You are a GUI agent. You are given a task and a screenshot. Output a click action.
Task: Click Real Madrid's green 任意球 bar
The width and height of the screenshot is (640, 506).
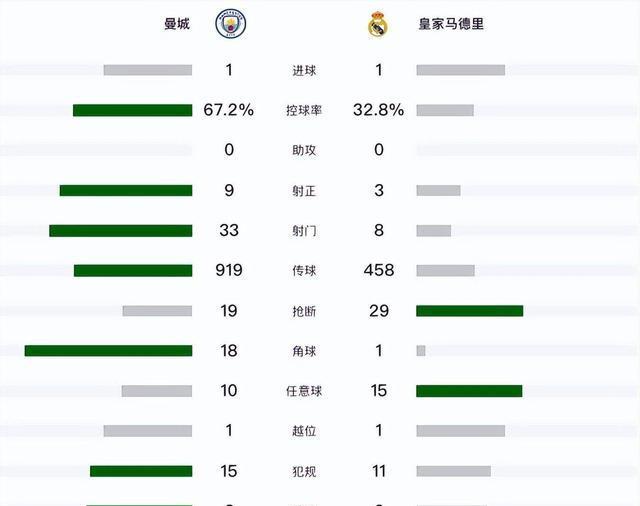469,391
